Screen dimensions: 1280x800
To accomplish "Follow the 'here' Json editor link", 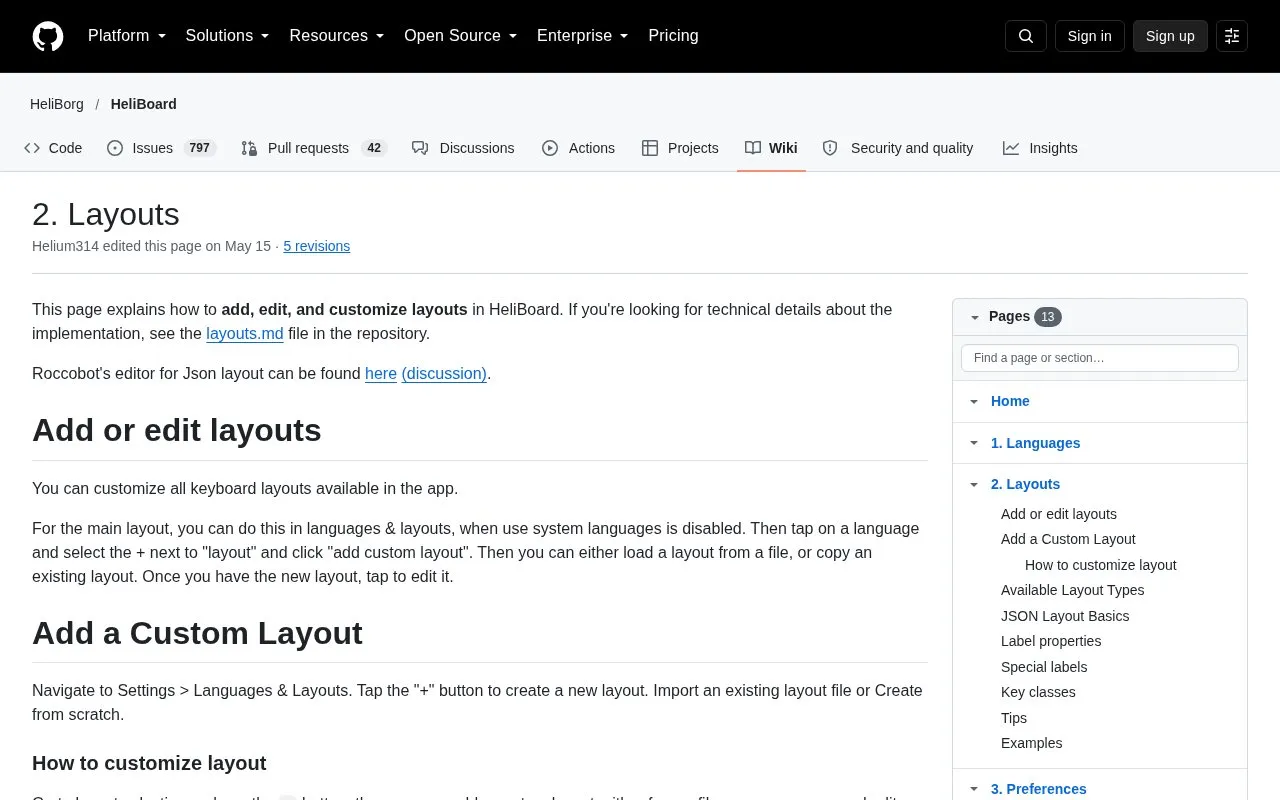I will (x=381, y=374).
